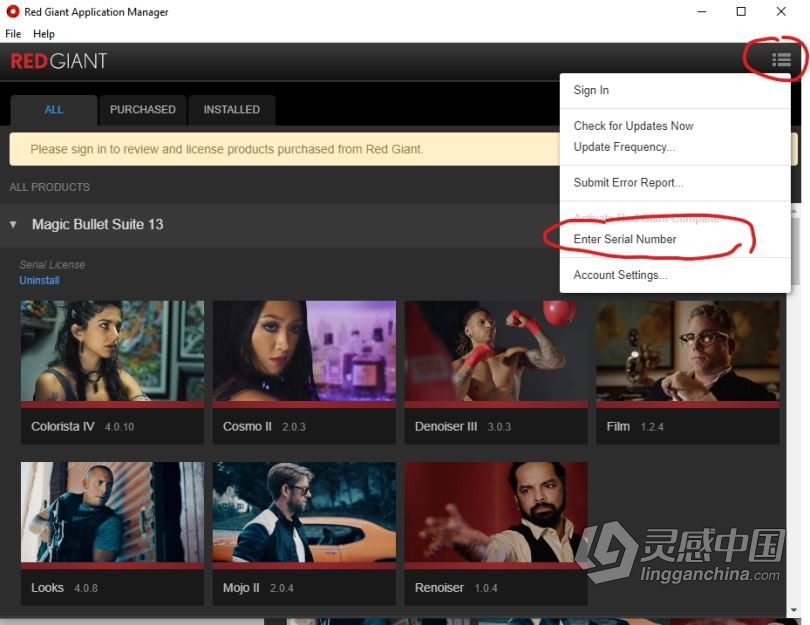Collapse the Magic Bullet Suite 13 group
This screenshot has width=810, height=625.
tap(13, 224)
